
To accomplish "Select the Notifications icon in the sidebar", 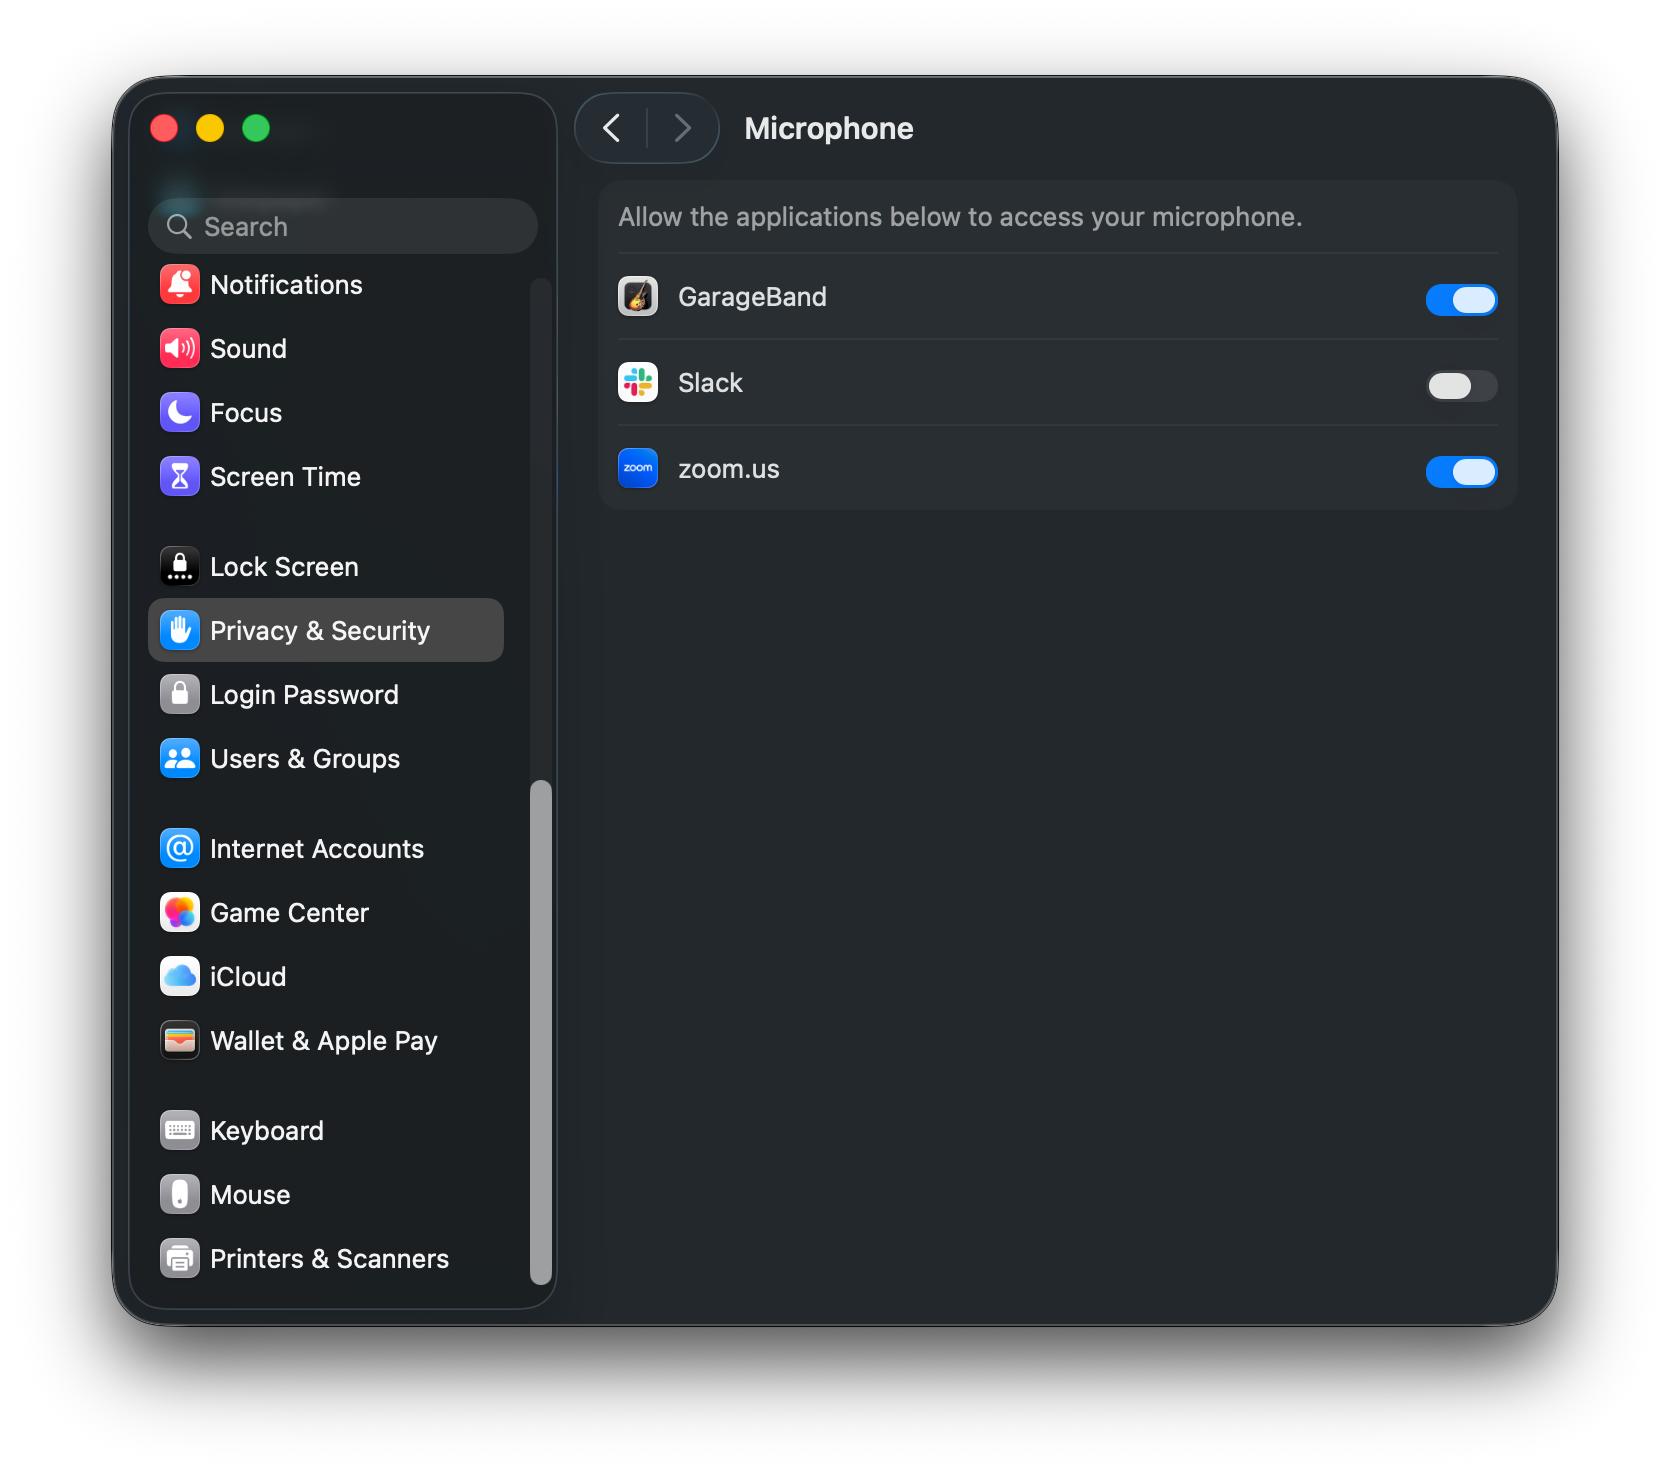I will (180, 284).
